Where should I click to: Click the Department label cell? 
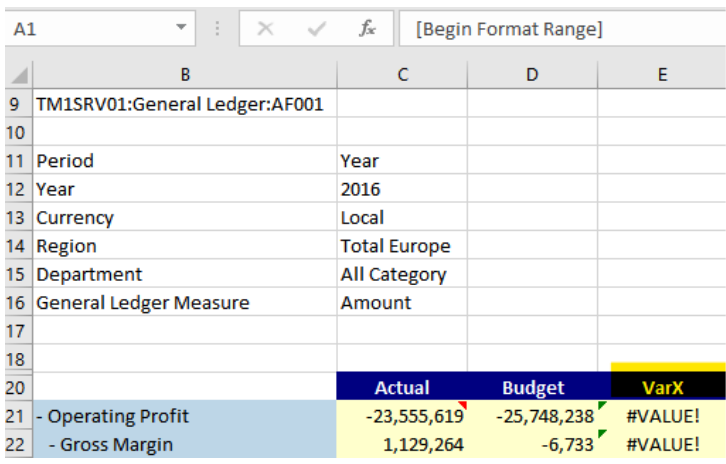[185, 274]
